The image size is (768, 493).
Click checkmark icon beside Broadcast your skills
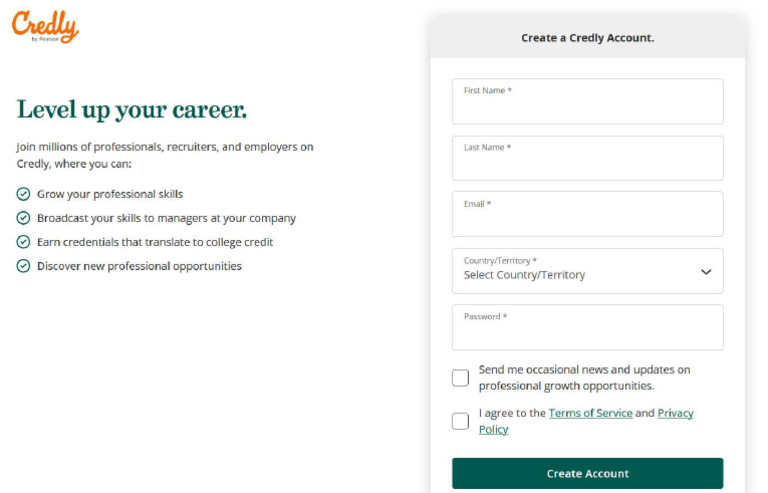pos(23,218)
